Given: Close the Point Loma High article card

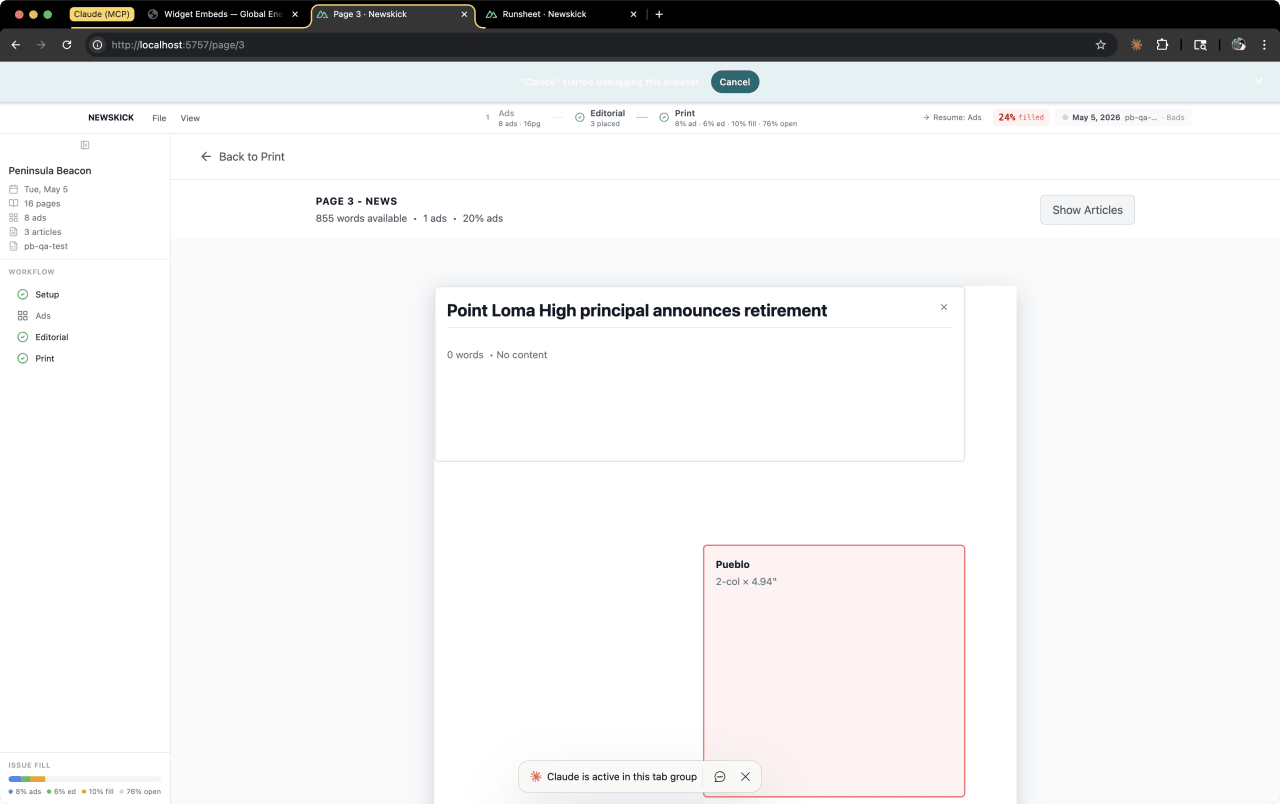Looking at the screenshot, I should [x=943, y=307].
